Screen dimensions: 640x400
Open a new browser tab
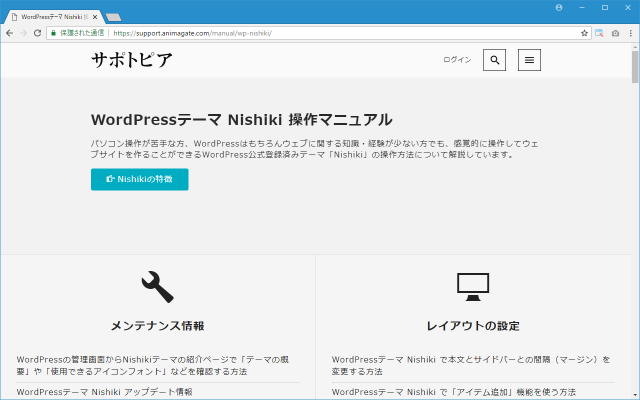tap(113, 17)
